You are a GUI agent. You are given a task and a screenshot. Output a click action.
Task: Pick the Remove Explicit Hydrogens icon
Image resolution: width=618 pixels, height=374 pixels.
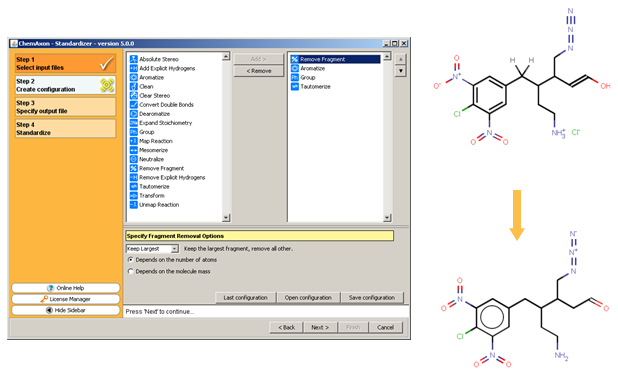[x=134, y=177]
